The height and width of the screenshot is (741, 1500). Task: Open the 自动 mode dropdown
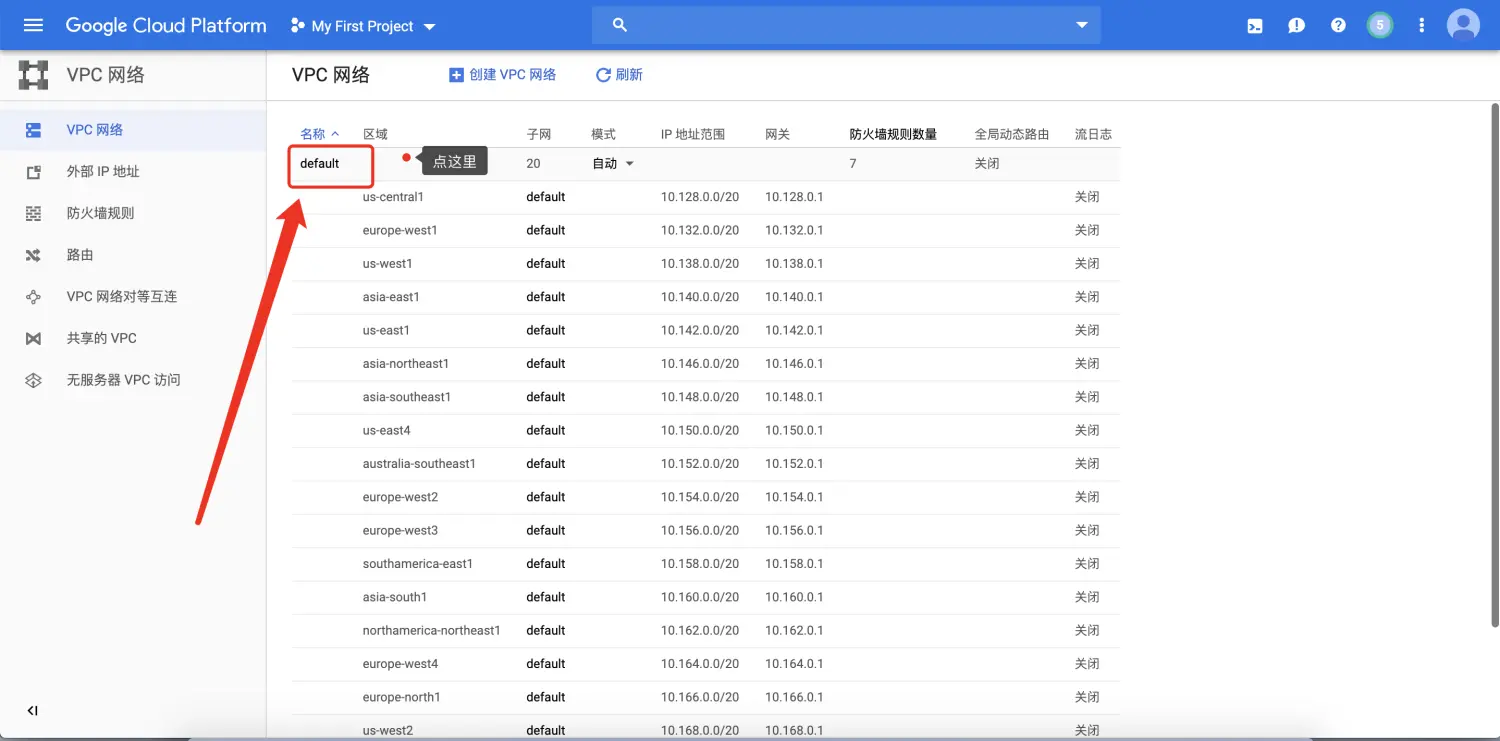pos(613,164)
